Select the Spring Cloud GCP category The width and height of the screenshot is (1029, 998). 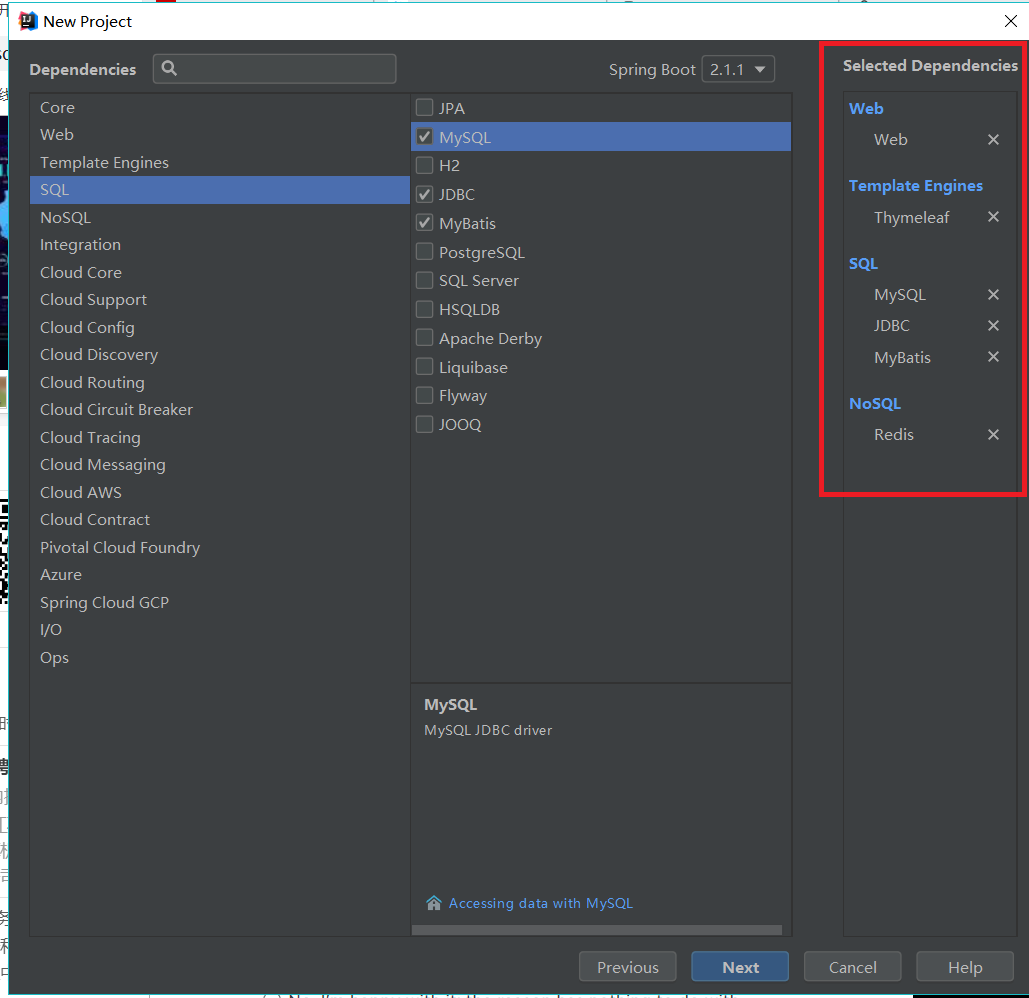click(x=220, y=602)
